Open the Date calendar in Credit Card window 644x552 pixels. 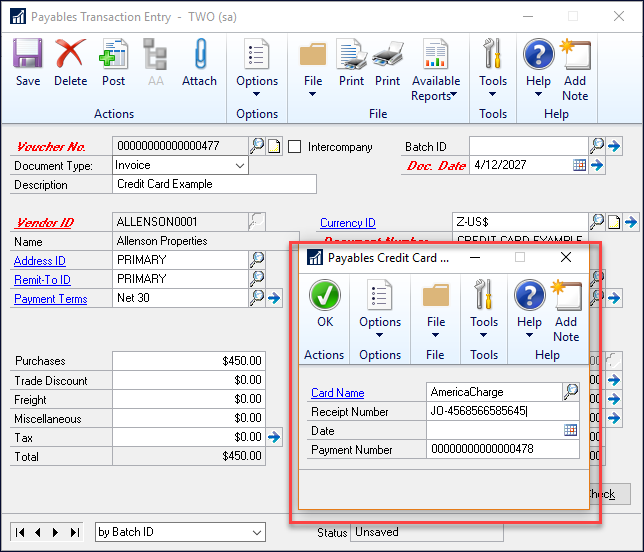point(570,430)
